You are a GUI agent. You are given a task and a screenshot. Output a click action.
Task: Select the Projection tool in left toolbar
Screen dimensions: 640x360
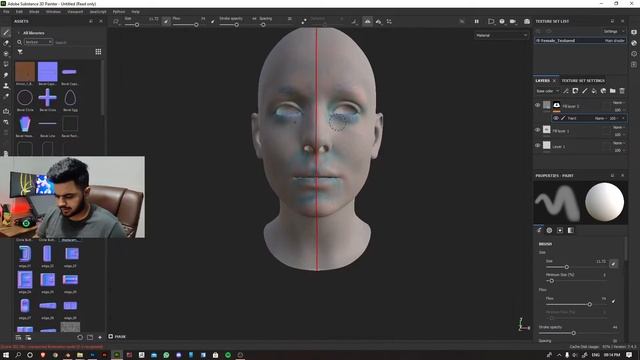pyautogui.click(x=6, y=53)
